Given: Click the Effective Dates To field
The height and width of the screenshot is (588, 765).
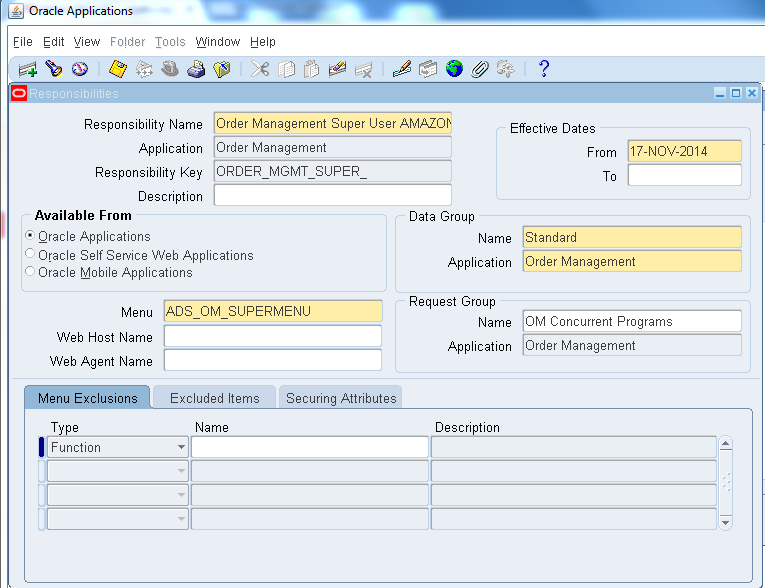Looking at the screenshot, I should (684, 175).
